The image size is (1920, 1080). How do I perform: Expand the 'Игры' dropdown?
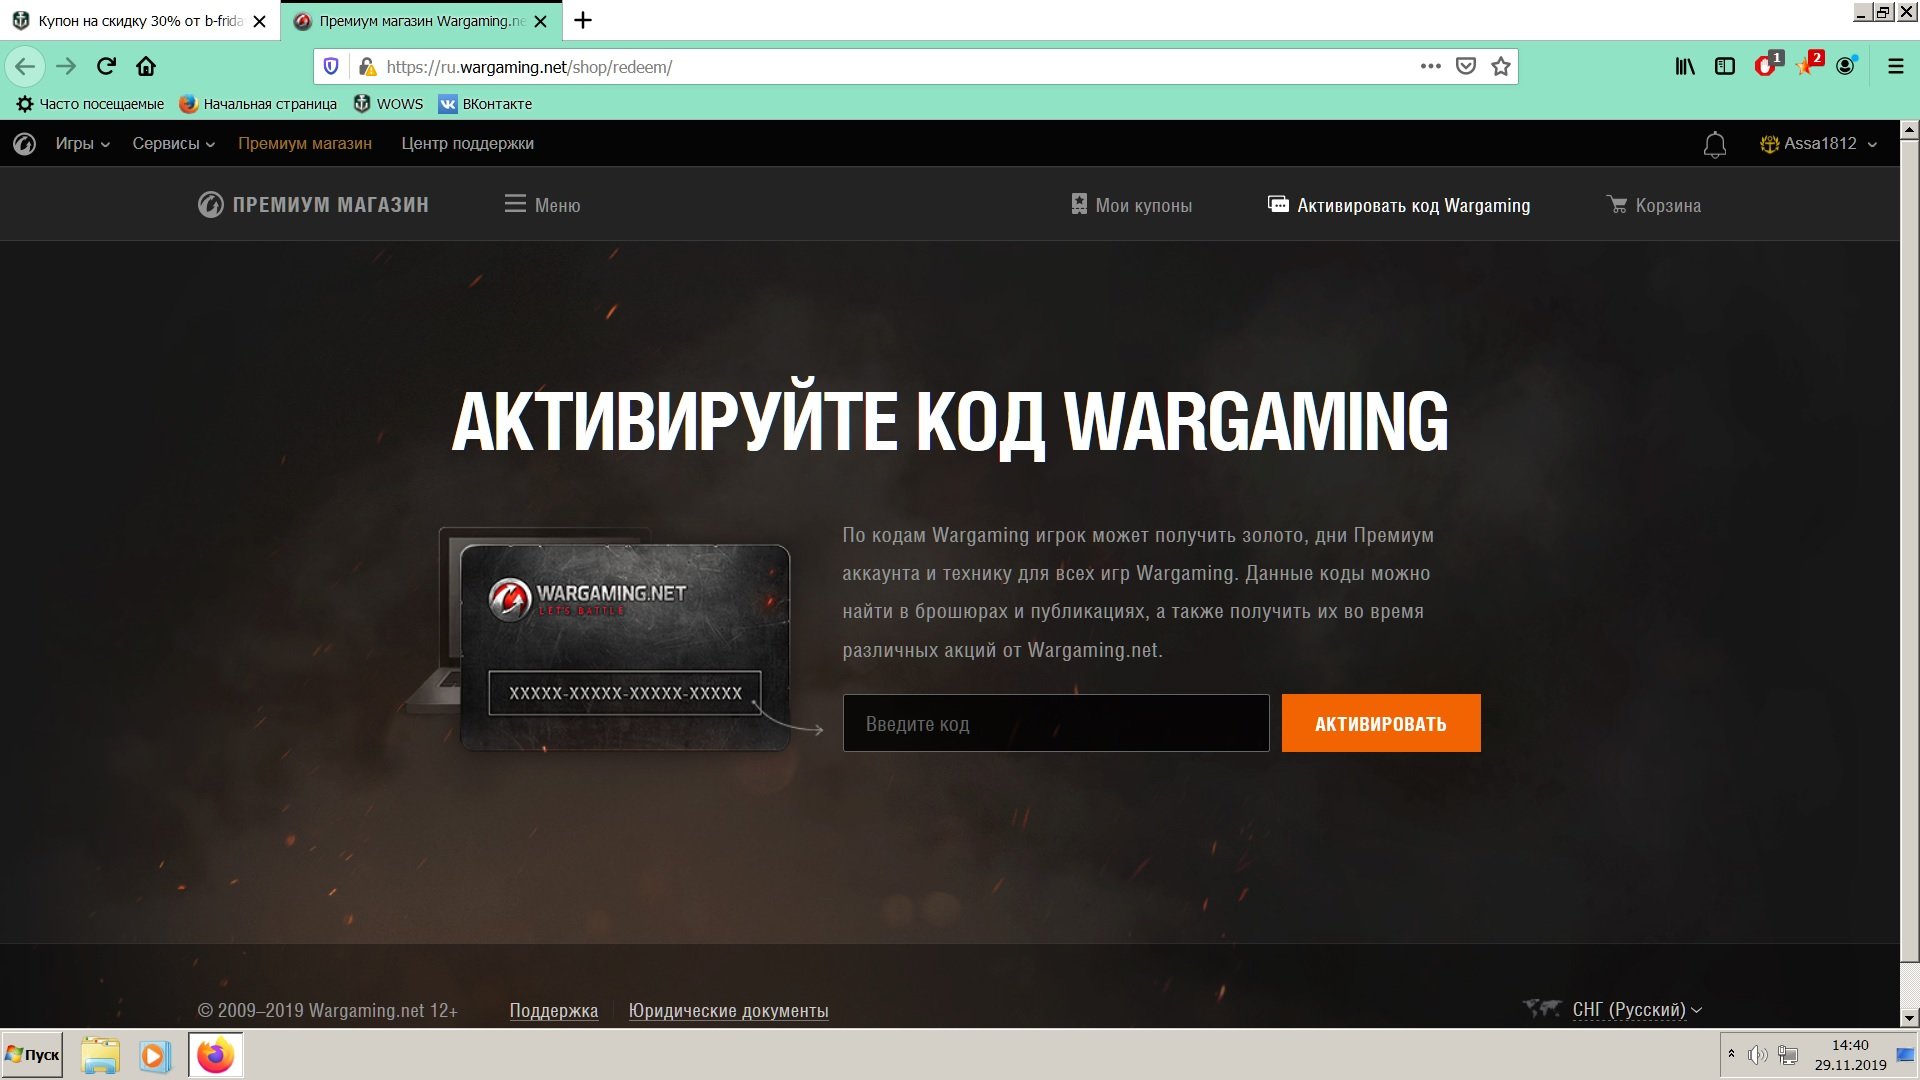click(82, 144)
